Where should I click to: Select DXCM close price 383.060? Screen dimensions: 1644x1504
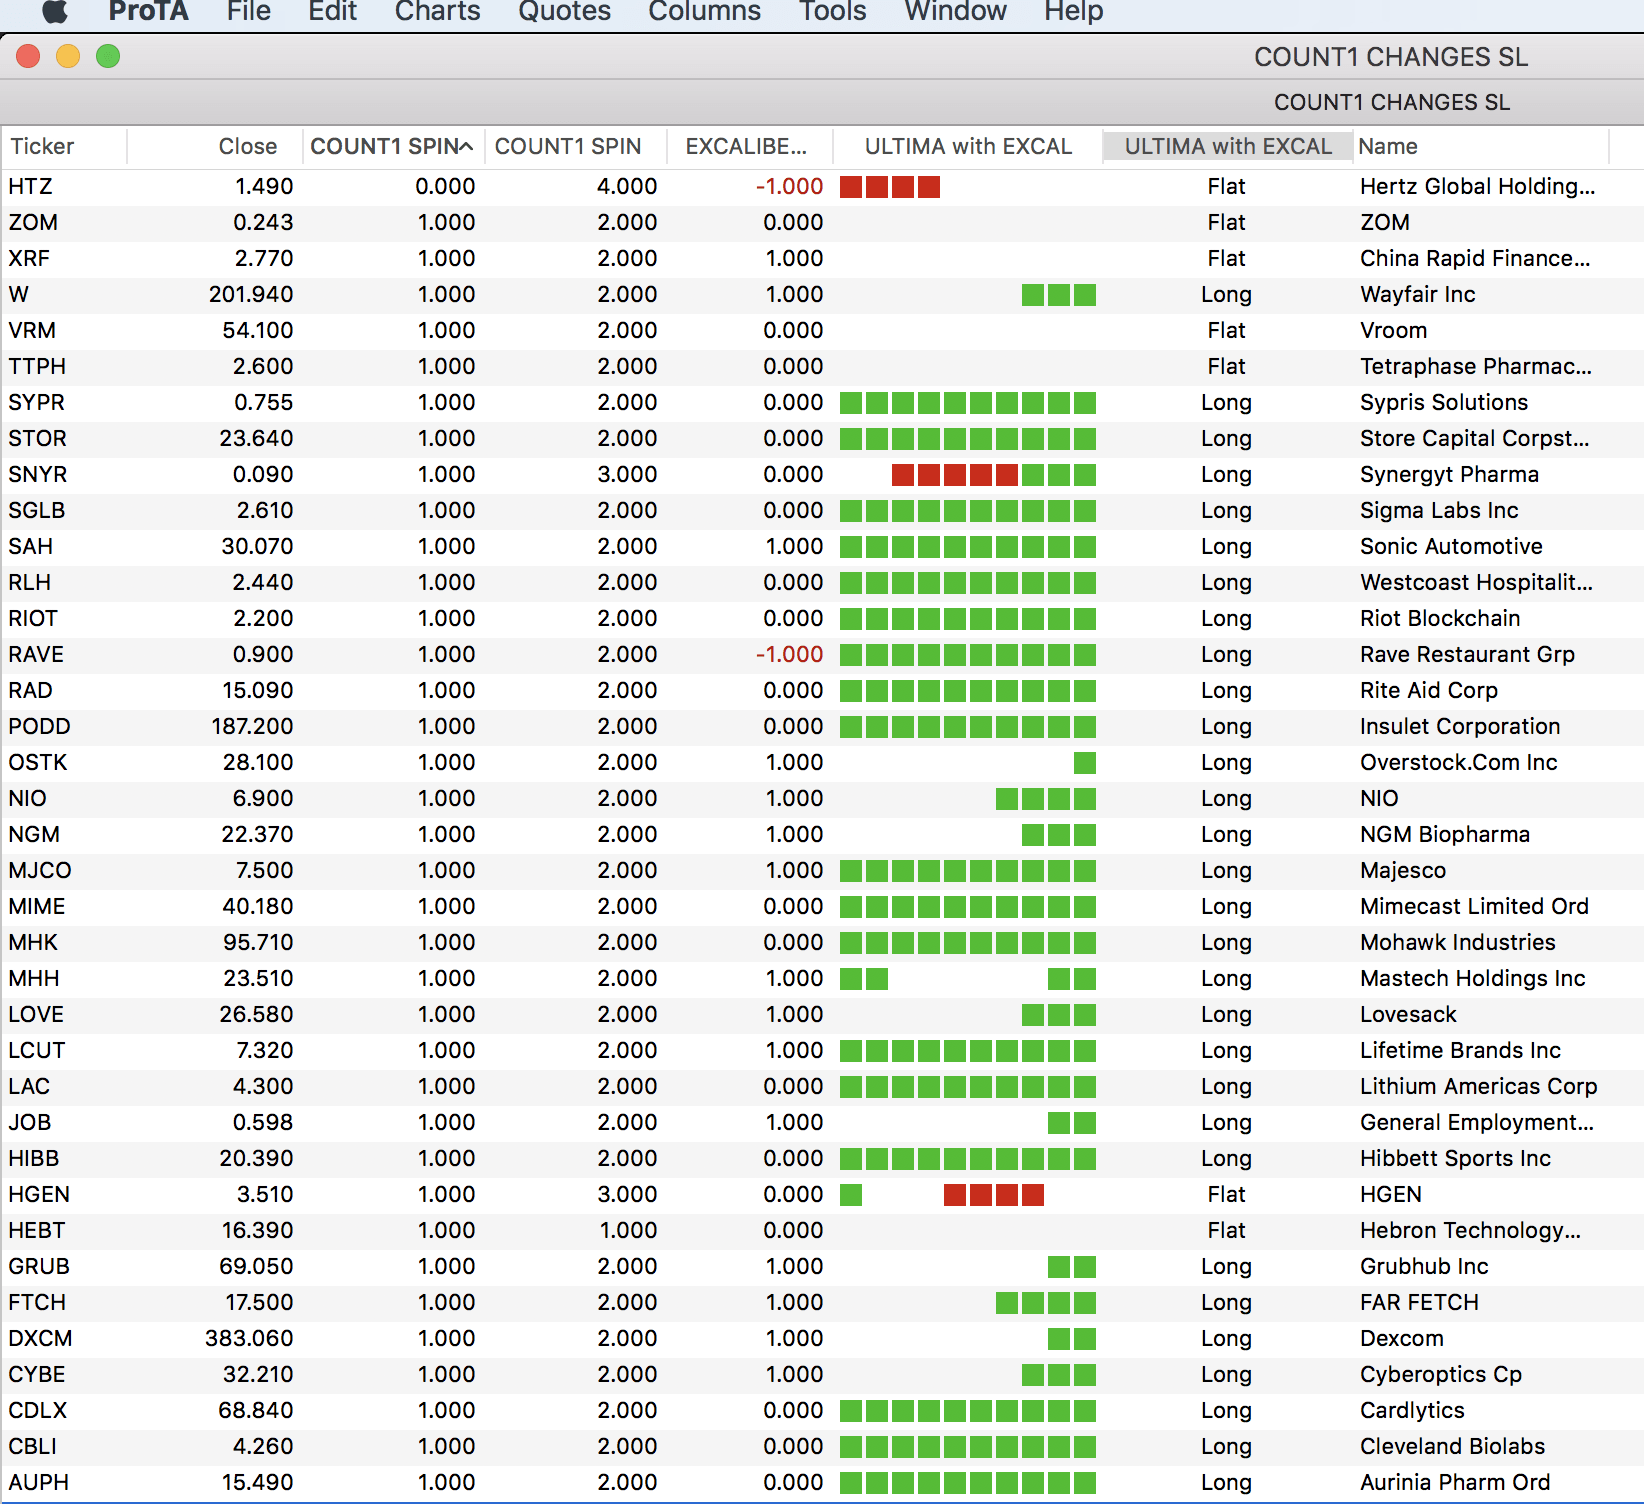pos(248,1339)
